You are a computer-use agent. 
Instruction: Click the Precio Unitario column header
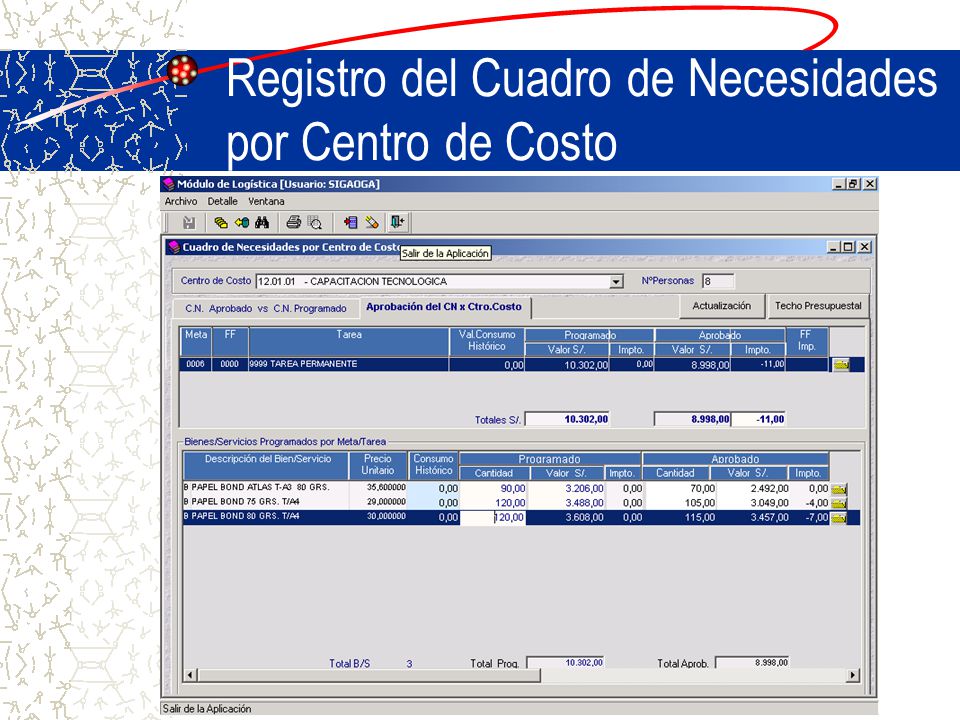378,465
